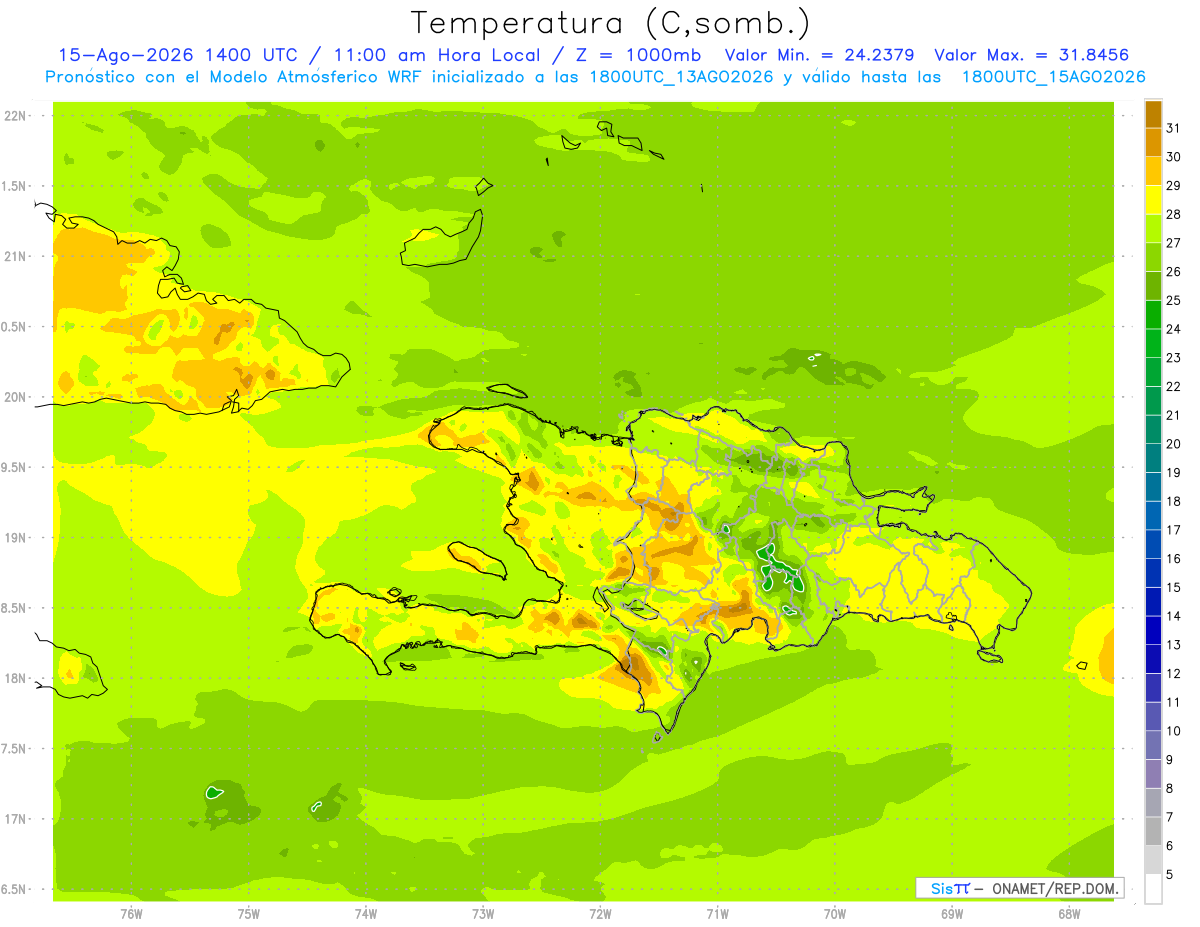Click the '68W' longitude label

tap(1069, 914)
